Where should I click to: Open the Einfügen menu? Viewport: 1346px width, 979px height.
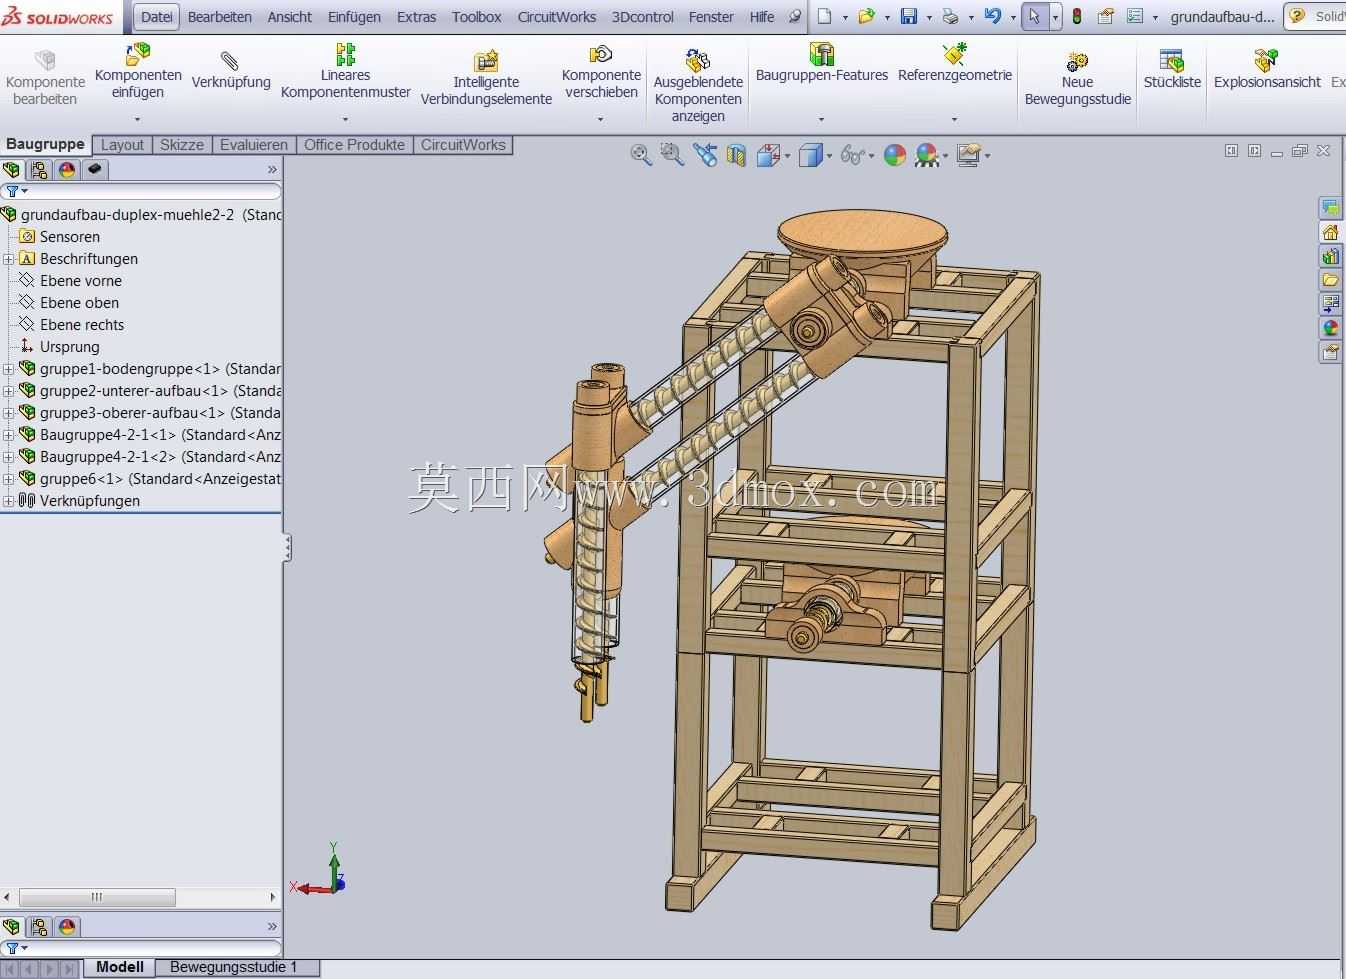pyautogui.click(x=354, y=17)
